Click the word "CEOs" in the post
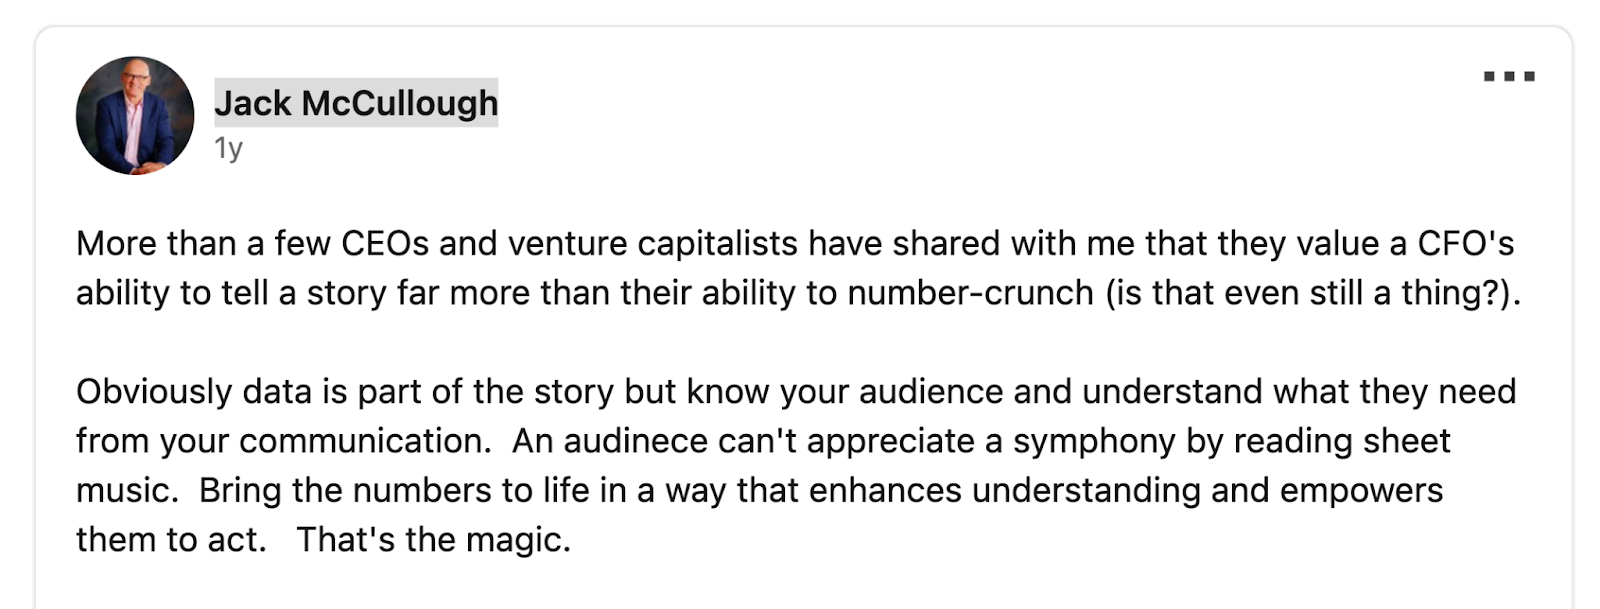 click(x=384, y=244)
